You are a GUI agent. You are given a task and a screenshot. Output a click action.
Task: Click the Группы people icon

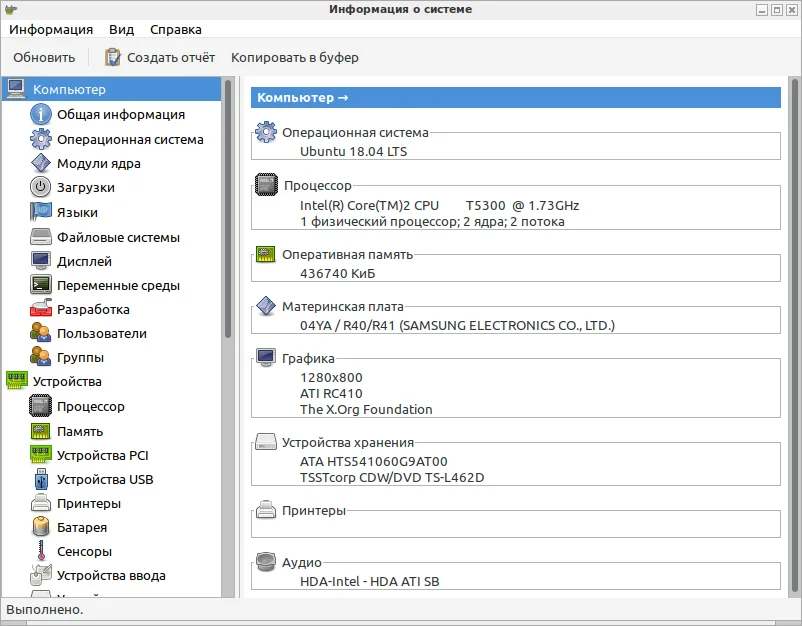40,357
